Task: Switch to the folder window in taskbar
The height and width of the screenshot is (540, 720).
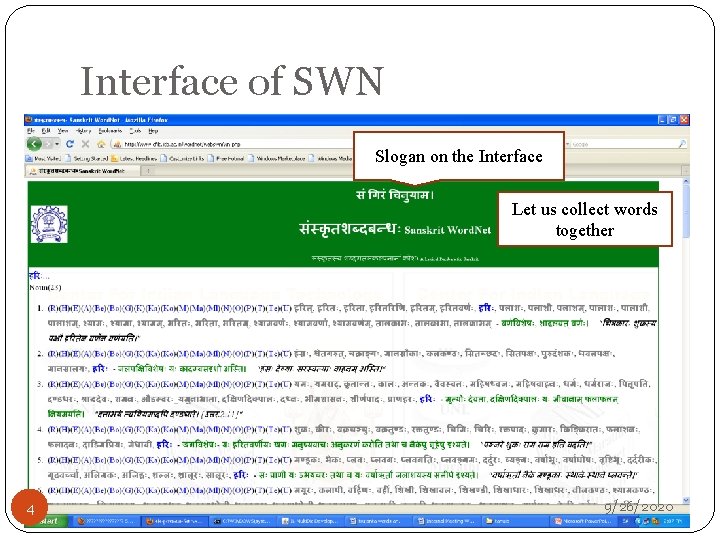Action: [x=514, y=521]
